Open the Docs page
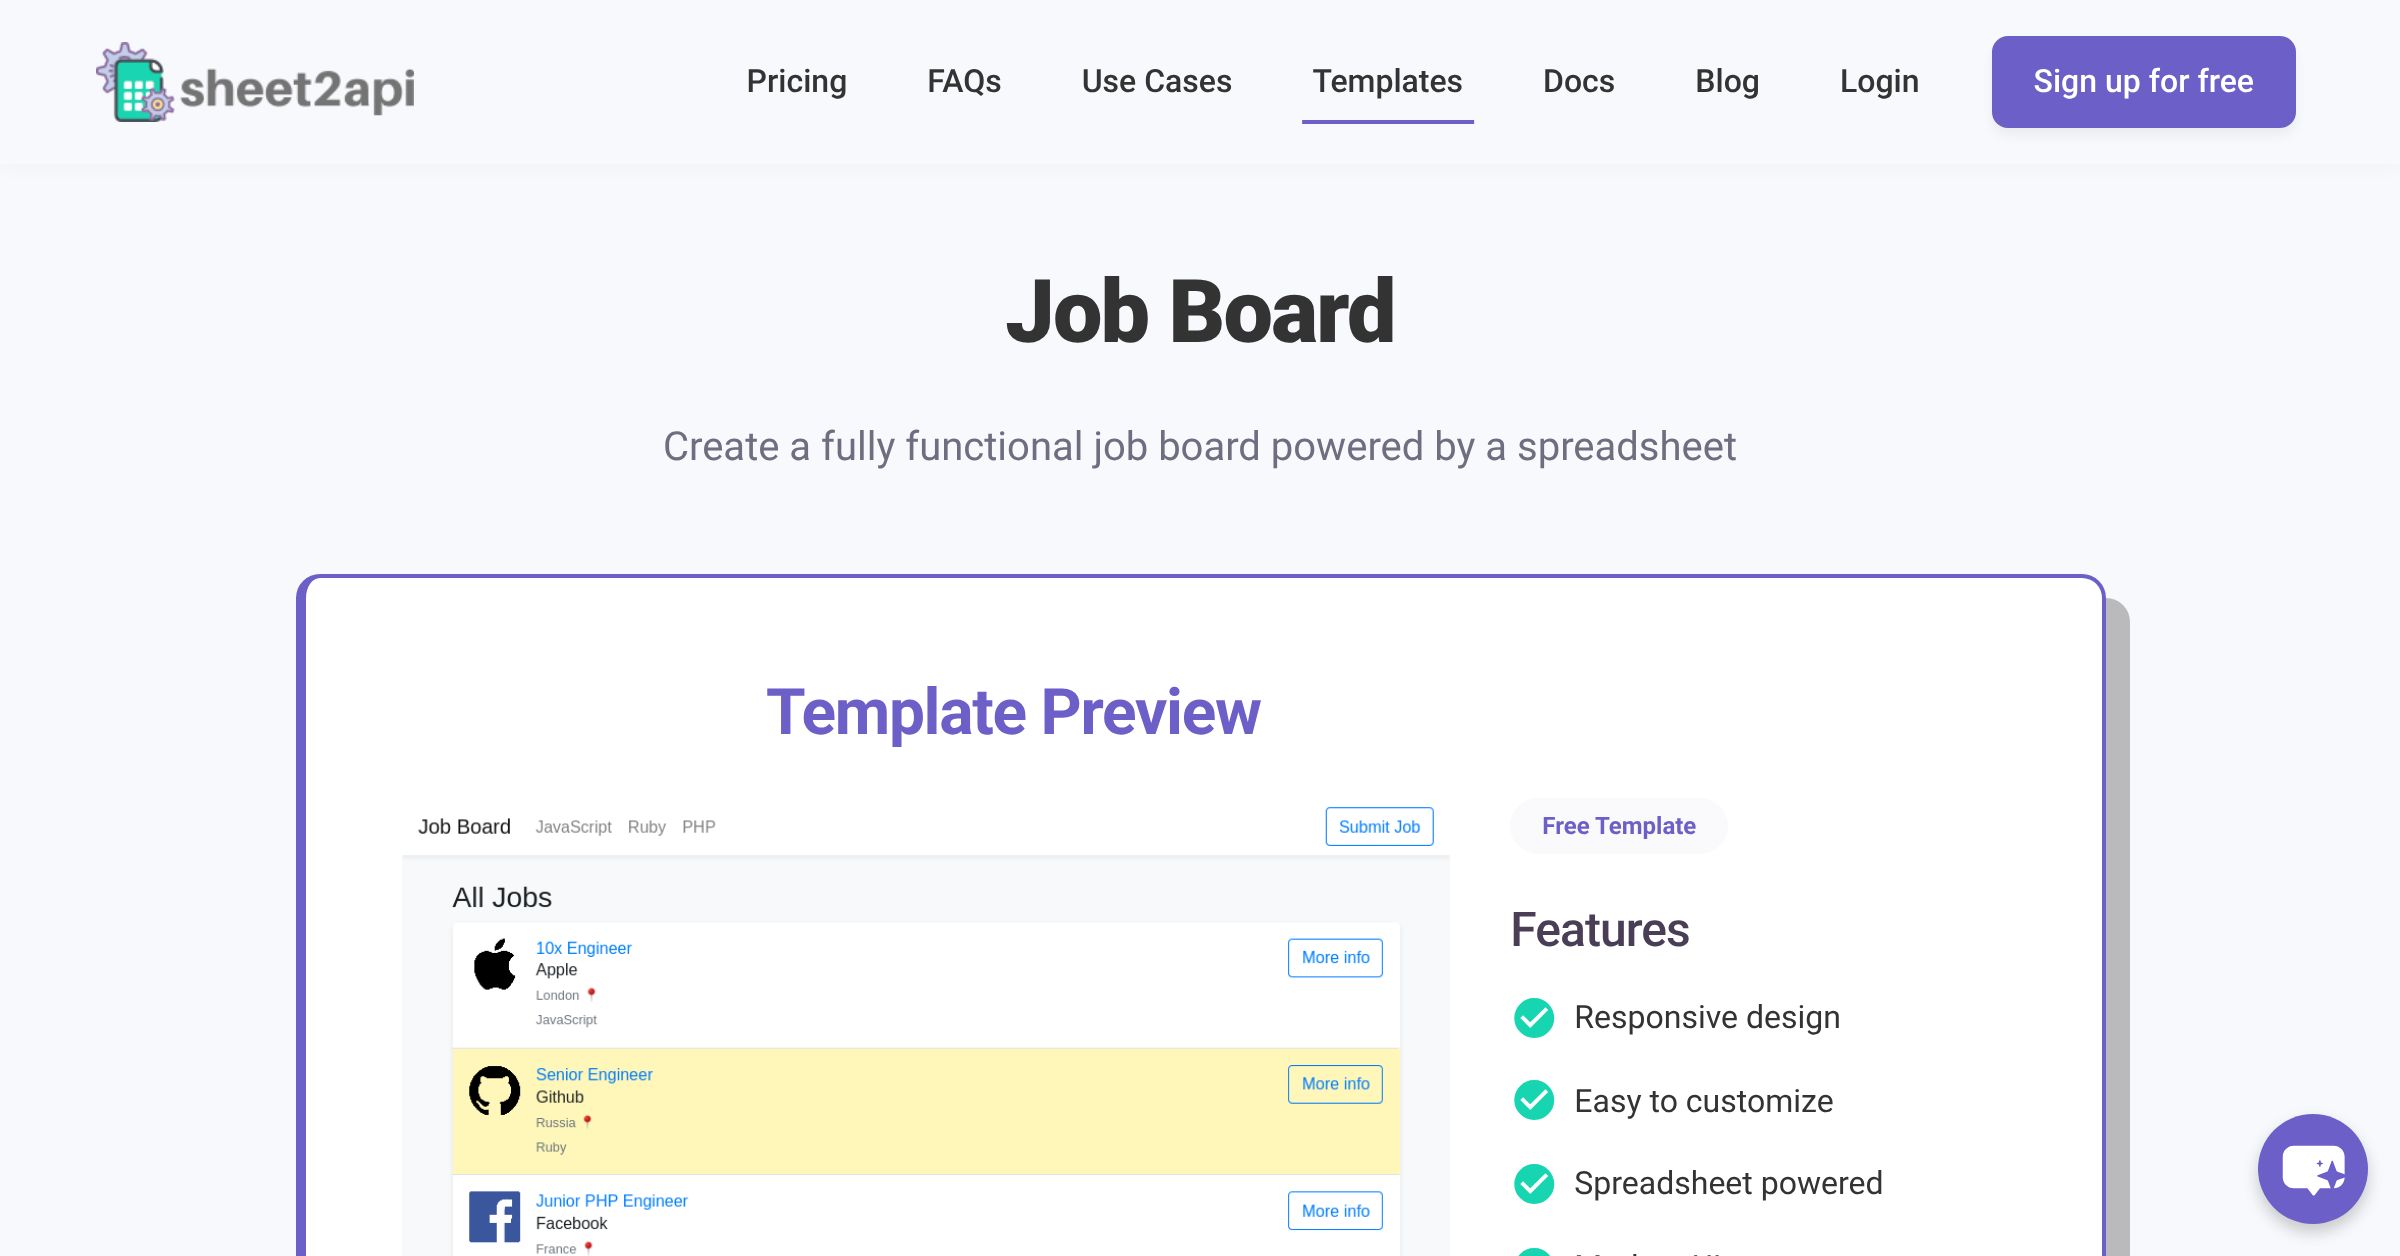The image size is (2400, 1256). coord(1578,82)
